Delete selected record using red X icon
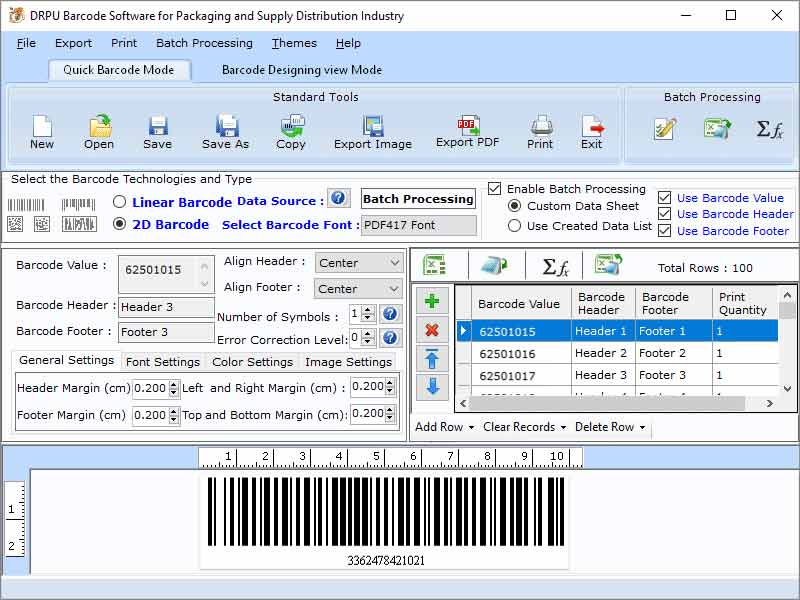 [x=432, y=331]
